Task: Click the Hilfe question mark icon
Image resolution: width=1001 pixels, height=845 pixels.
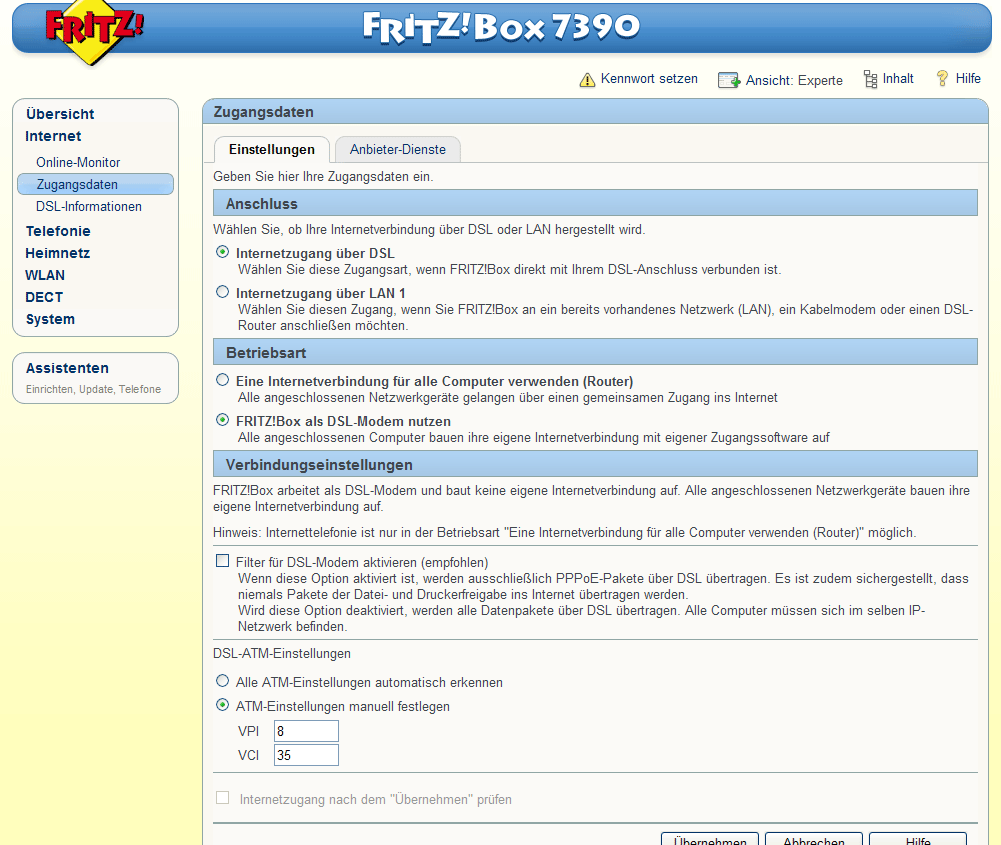Action: point(942,79)
